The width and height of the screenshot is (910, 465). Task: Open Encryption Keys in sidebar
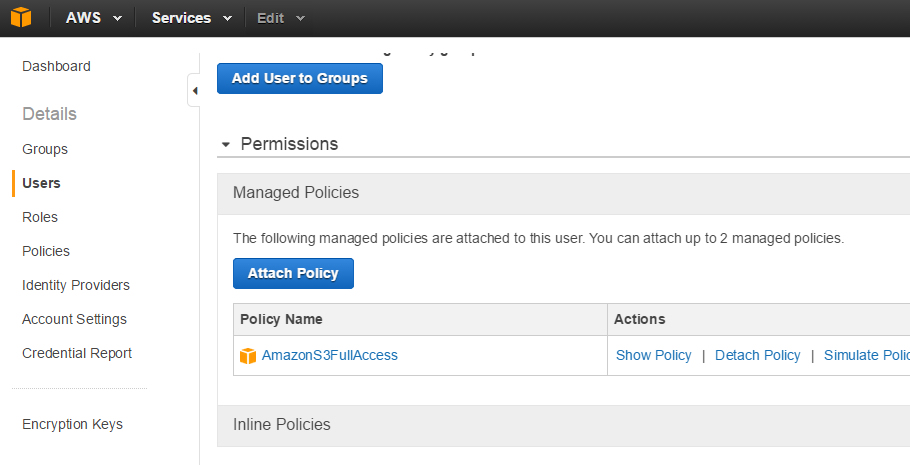tap(72, 424)
